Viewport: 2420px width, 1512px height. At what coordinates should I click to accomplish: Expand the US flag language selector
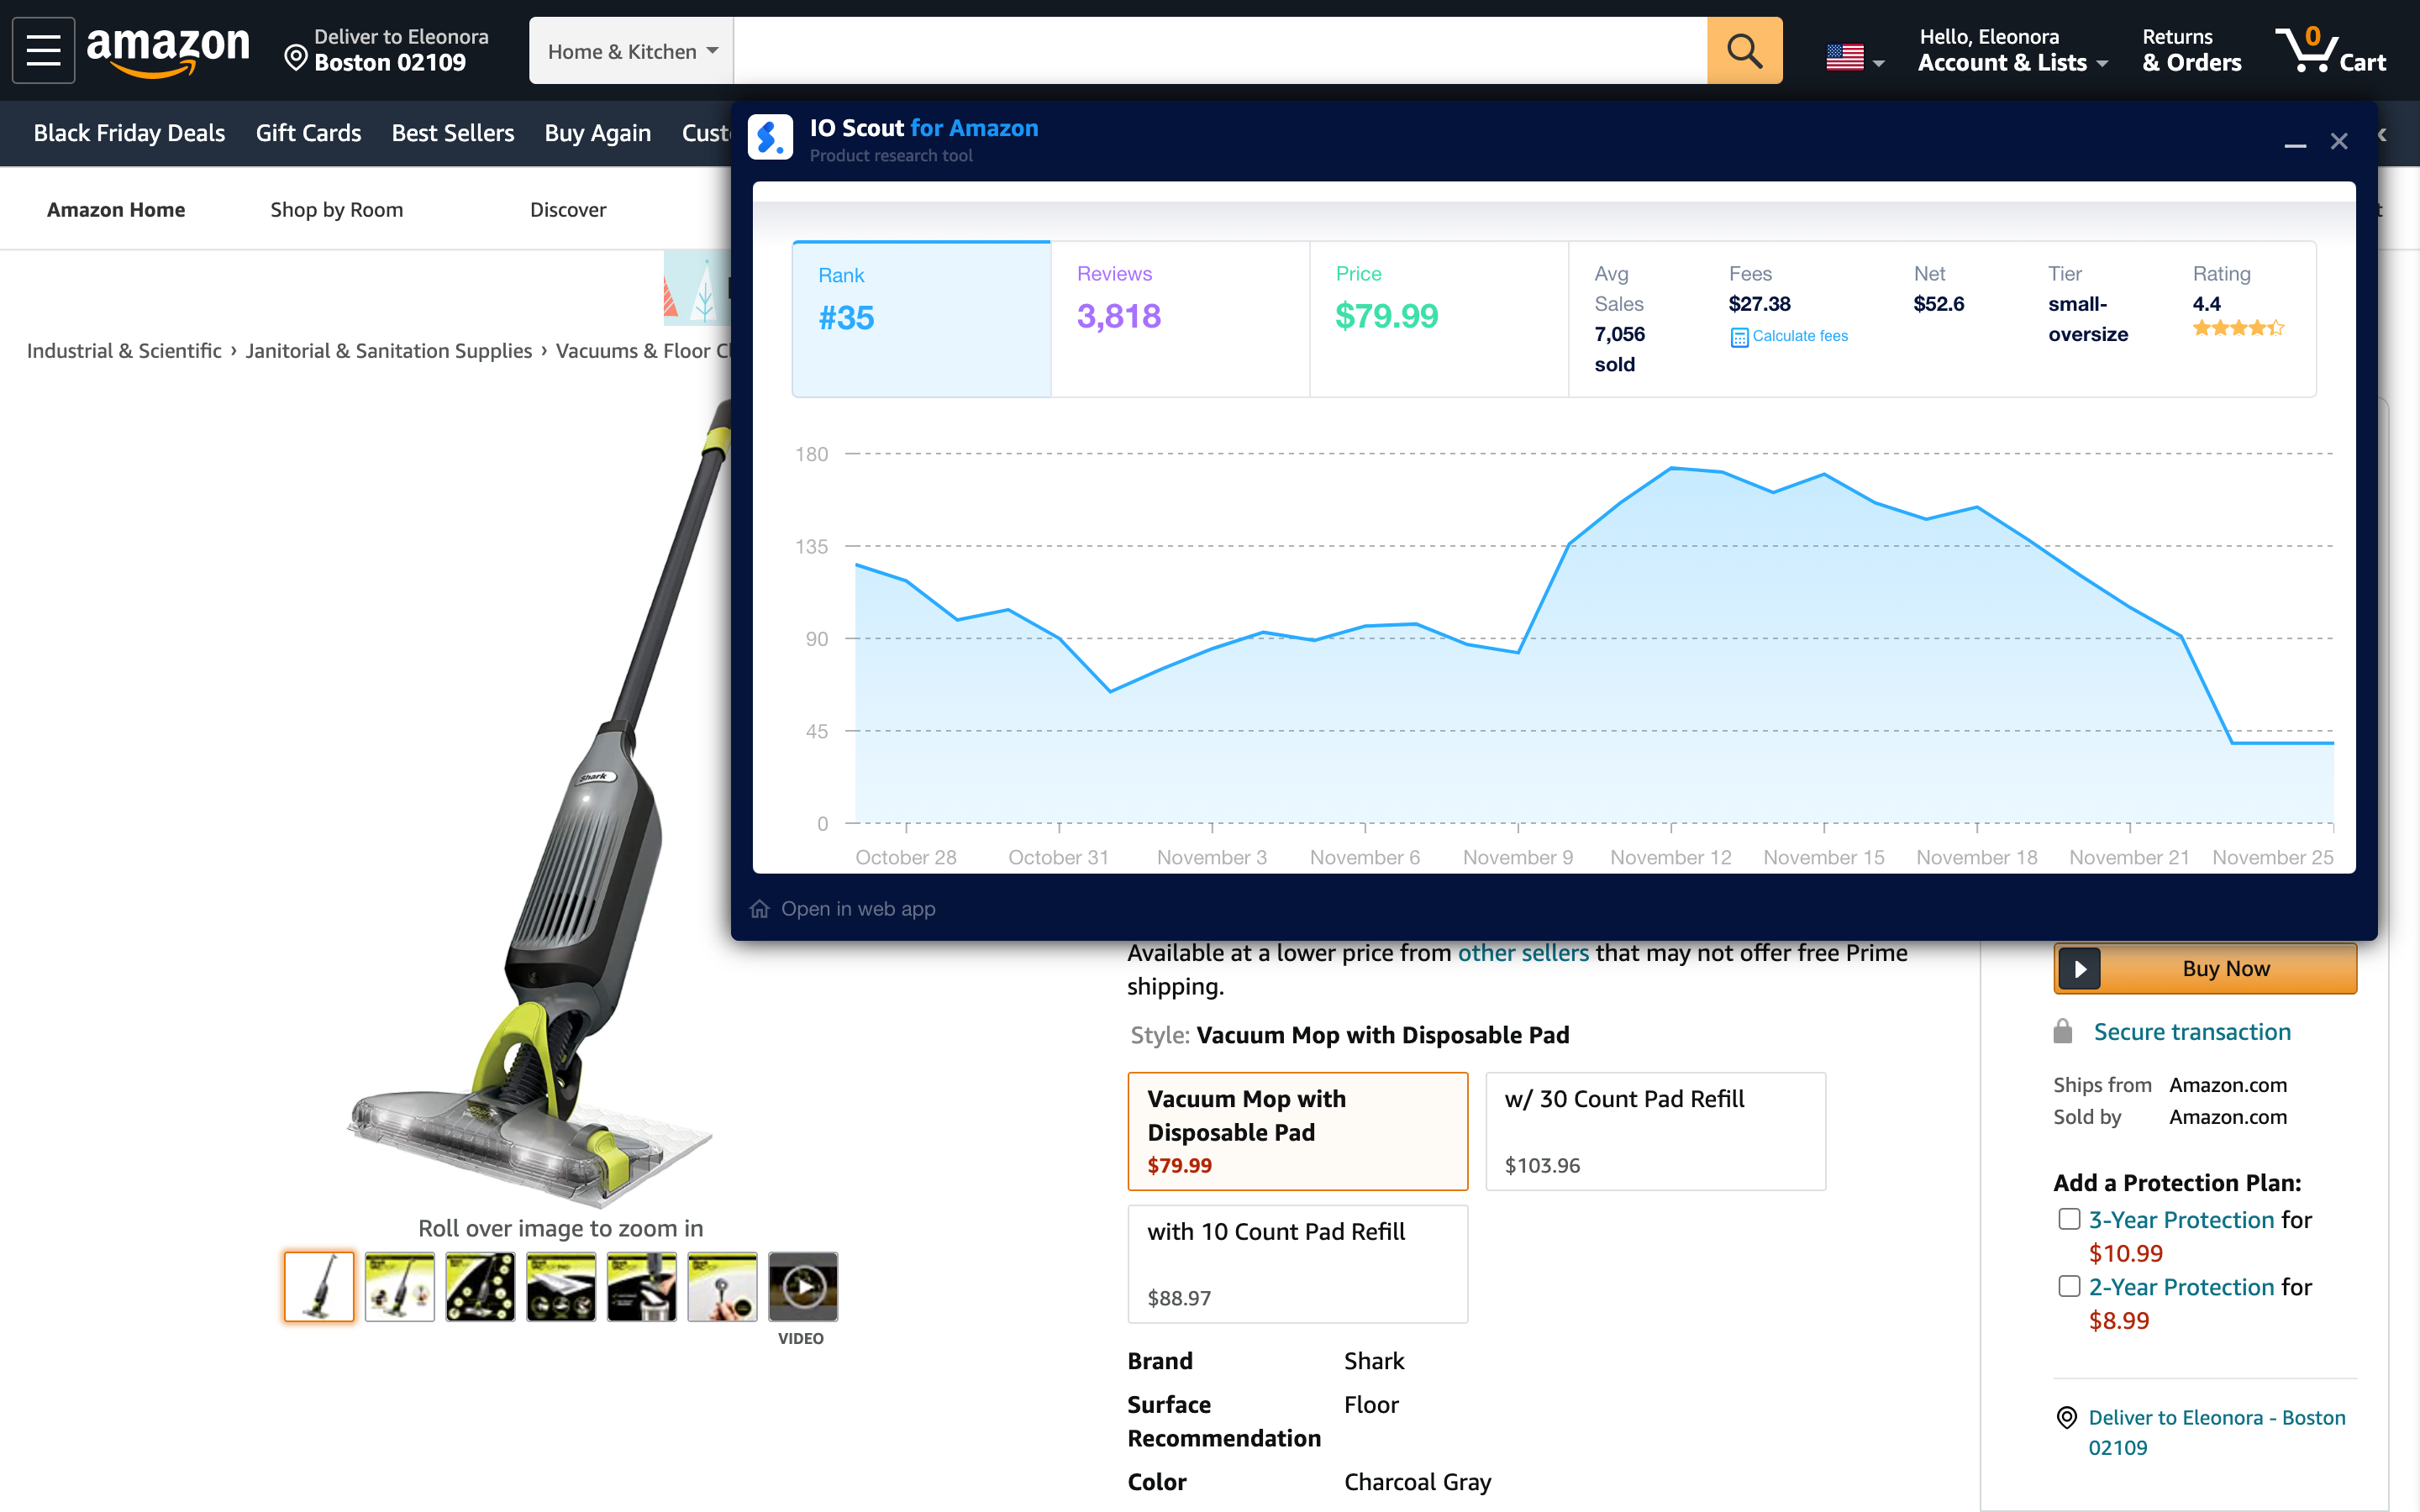tap(1854, 58)
